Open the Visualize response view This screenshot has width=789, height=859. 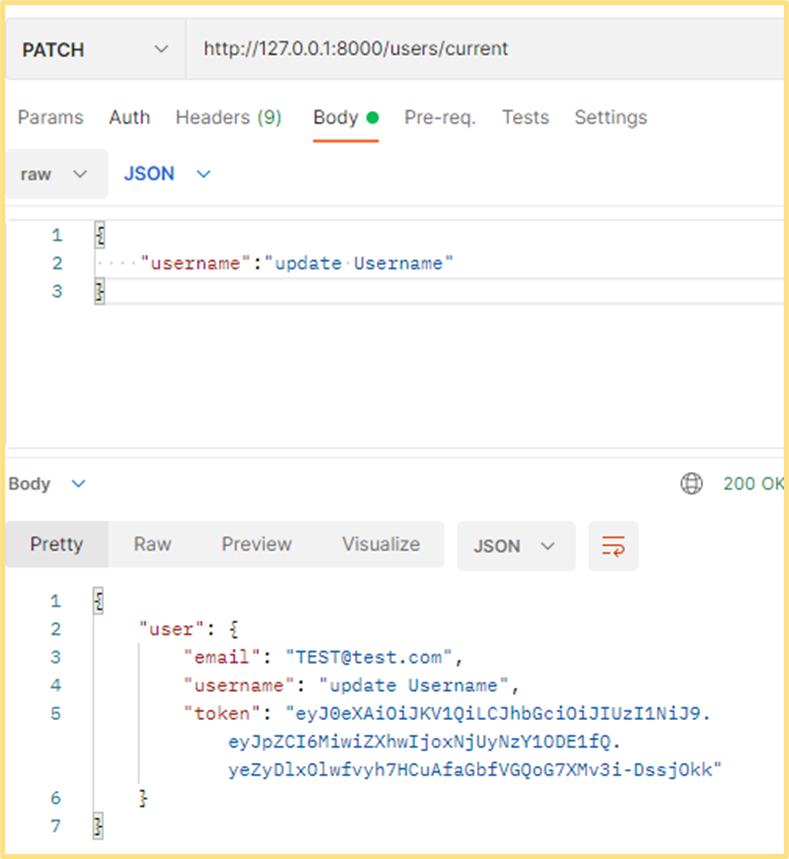pos(381,545)
